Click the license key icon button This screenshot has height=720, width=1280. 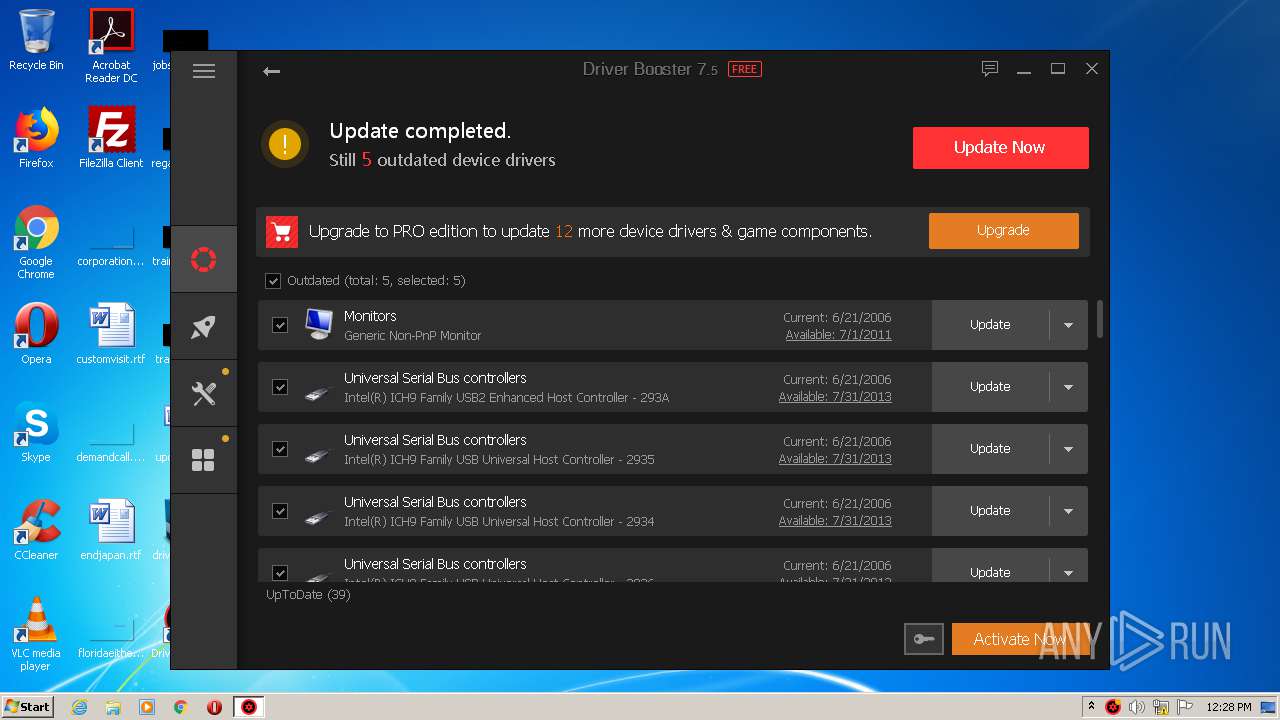(x=923, y=640)
